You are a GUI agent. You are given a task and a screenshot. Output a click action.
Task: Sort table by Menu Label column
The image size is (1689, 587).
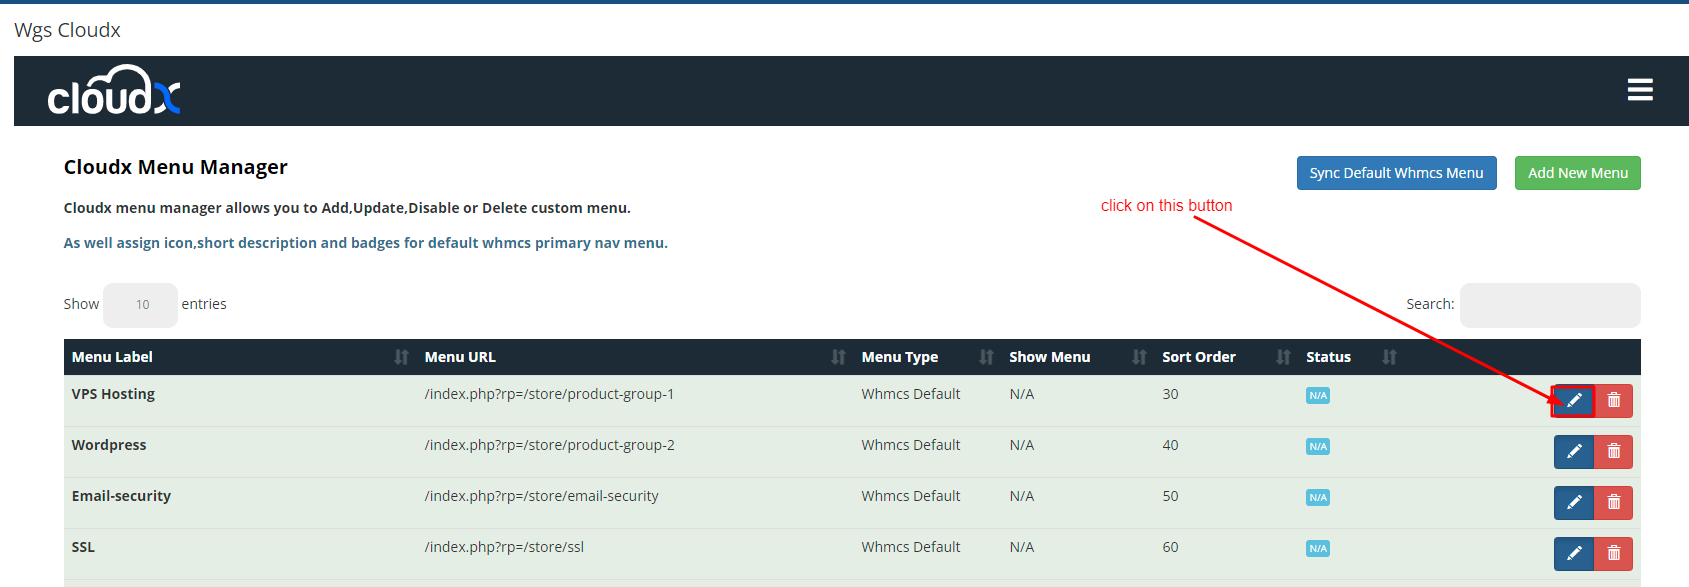112,357
